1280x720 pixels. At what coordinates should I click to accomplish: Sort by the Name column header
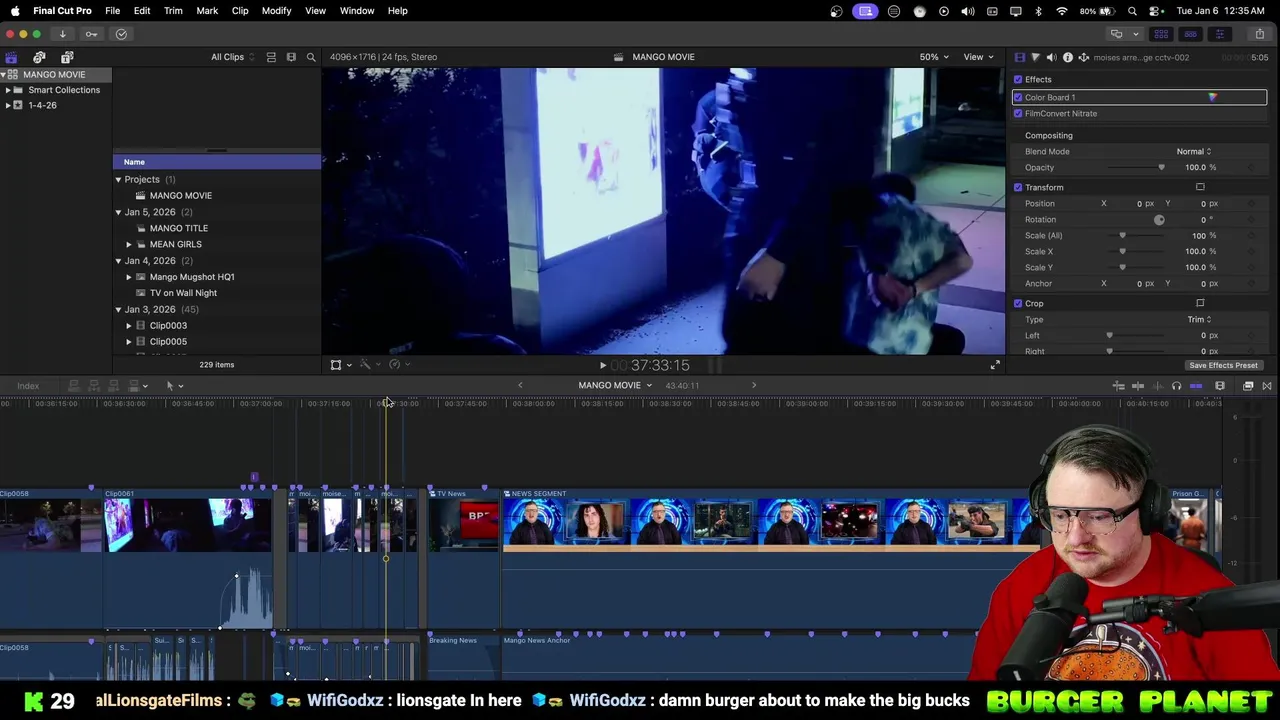[217, 162]
